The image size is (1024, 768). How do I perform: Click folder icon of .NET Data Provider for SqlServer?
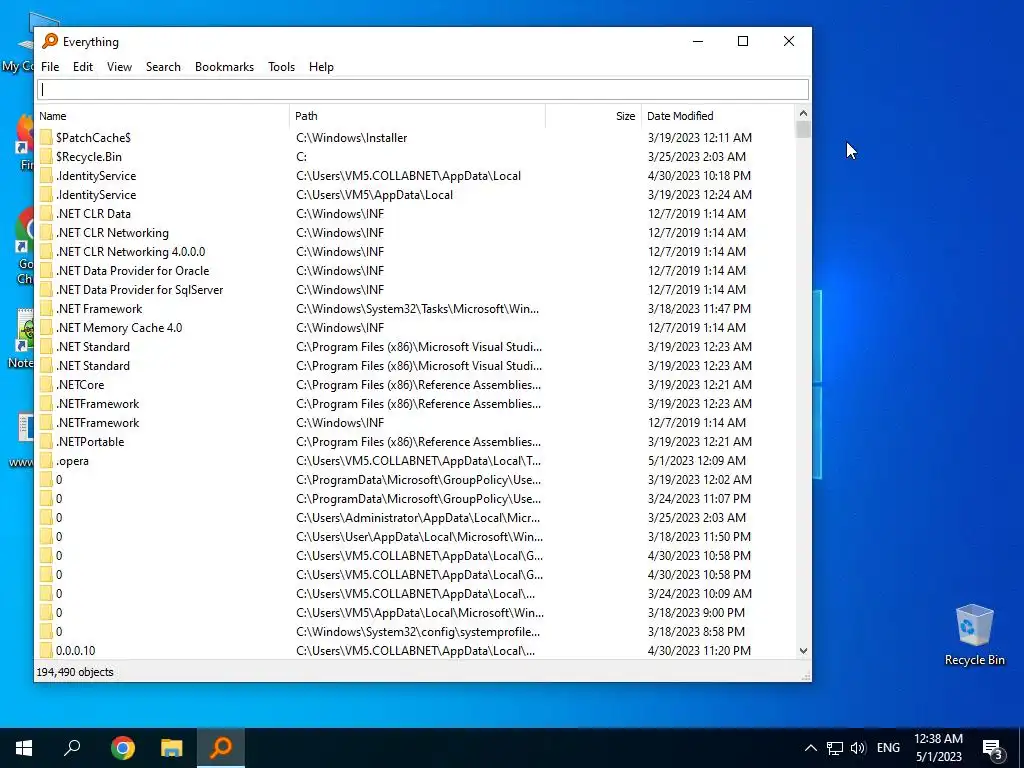click(46, 289)
